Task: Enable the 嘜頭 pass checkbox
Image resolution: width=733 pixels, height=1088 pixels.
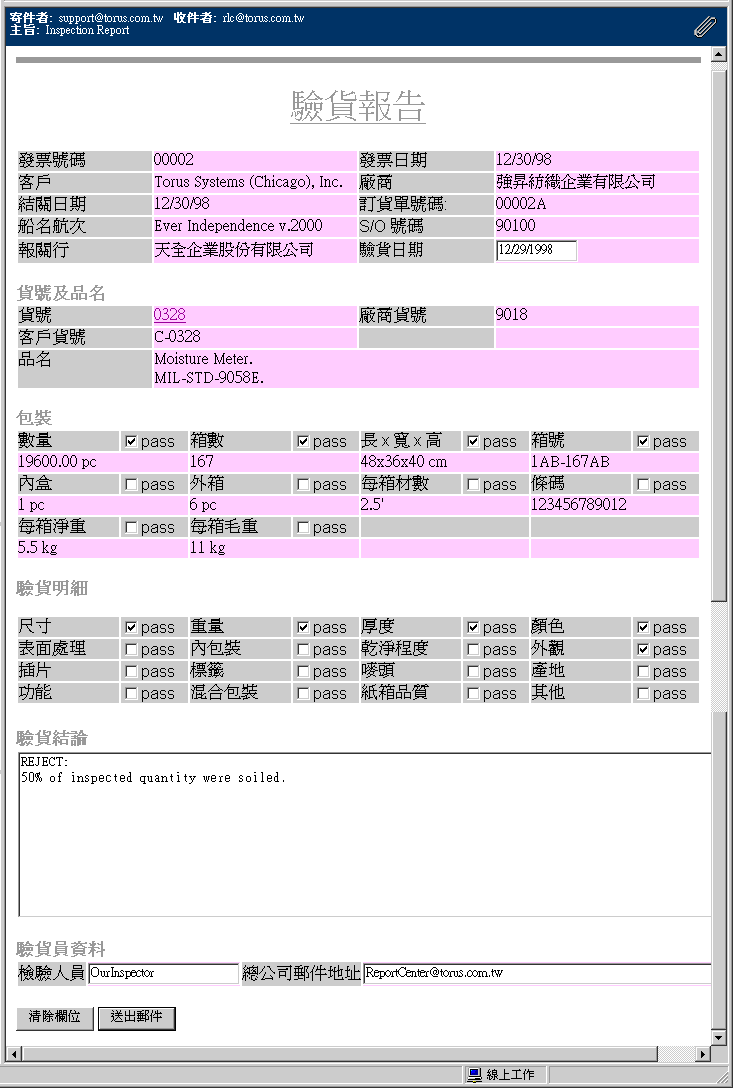Action: (x=473, y=672)
